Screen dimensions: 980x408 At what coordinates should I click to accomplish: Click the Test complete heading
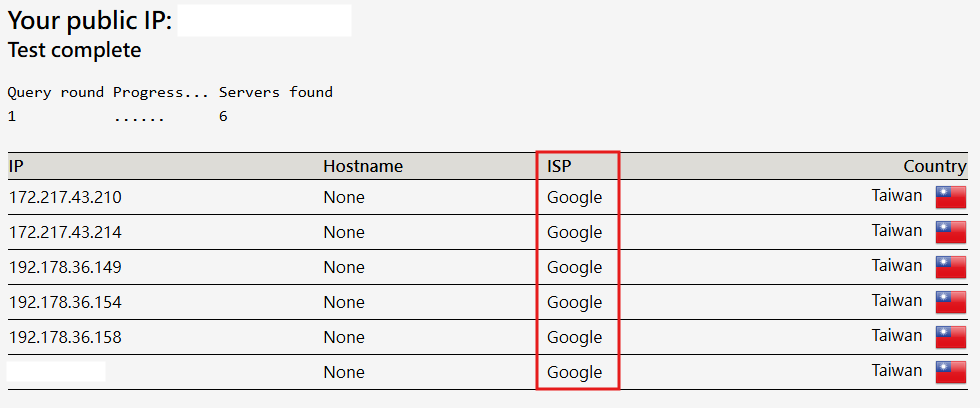coord(74,49)
